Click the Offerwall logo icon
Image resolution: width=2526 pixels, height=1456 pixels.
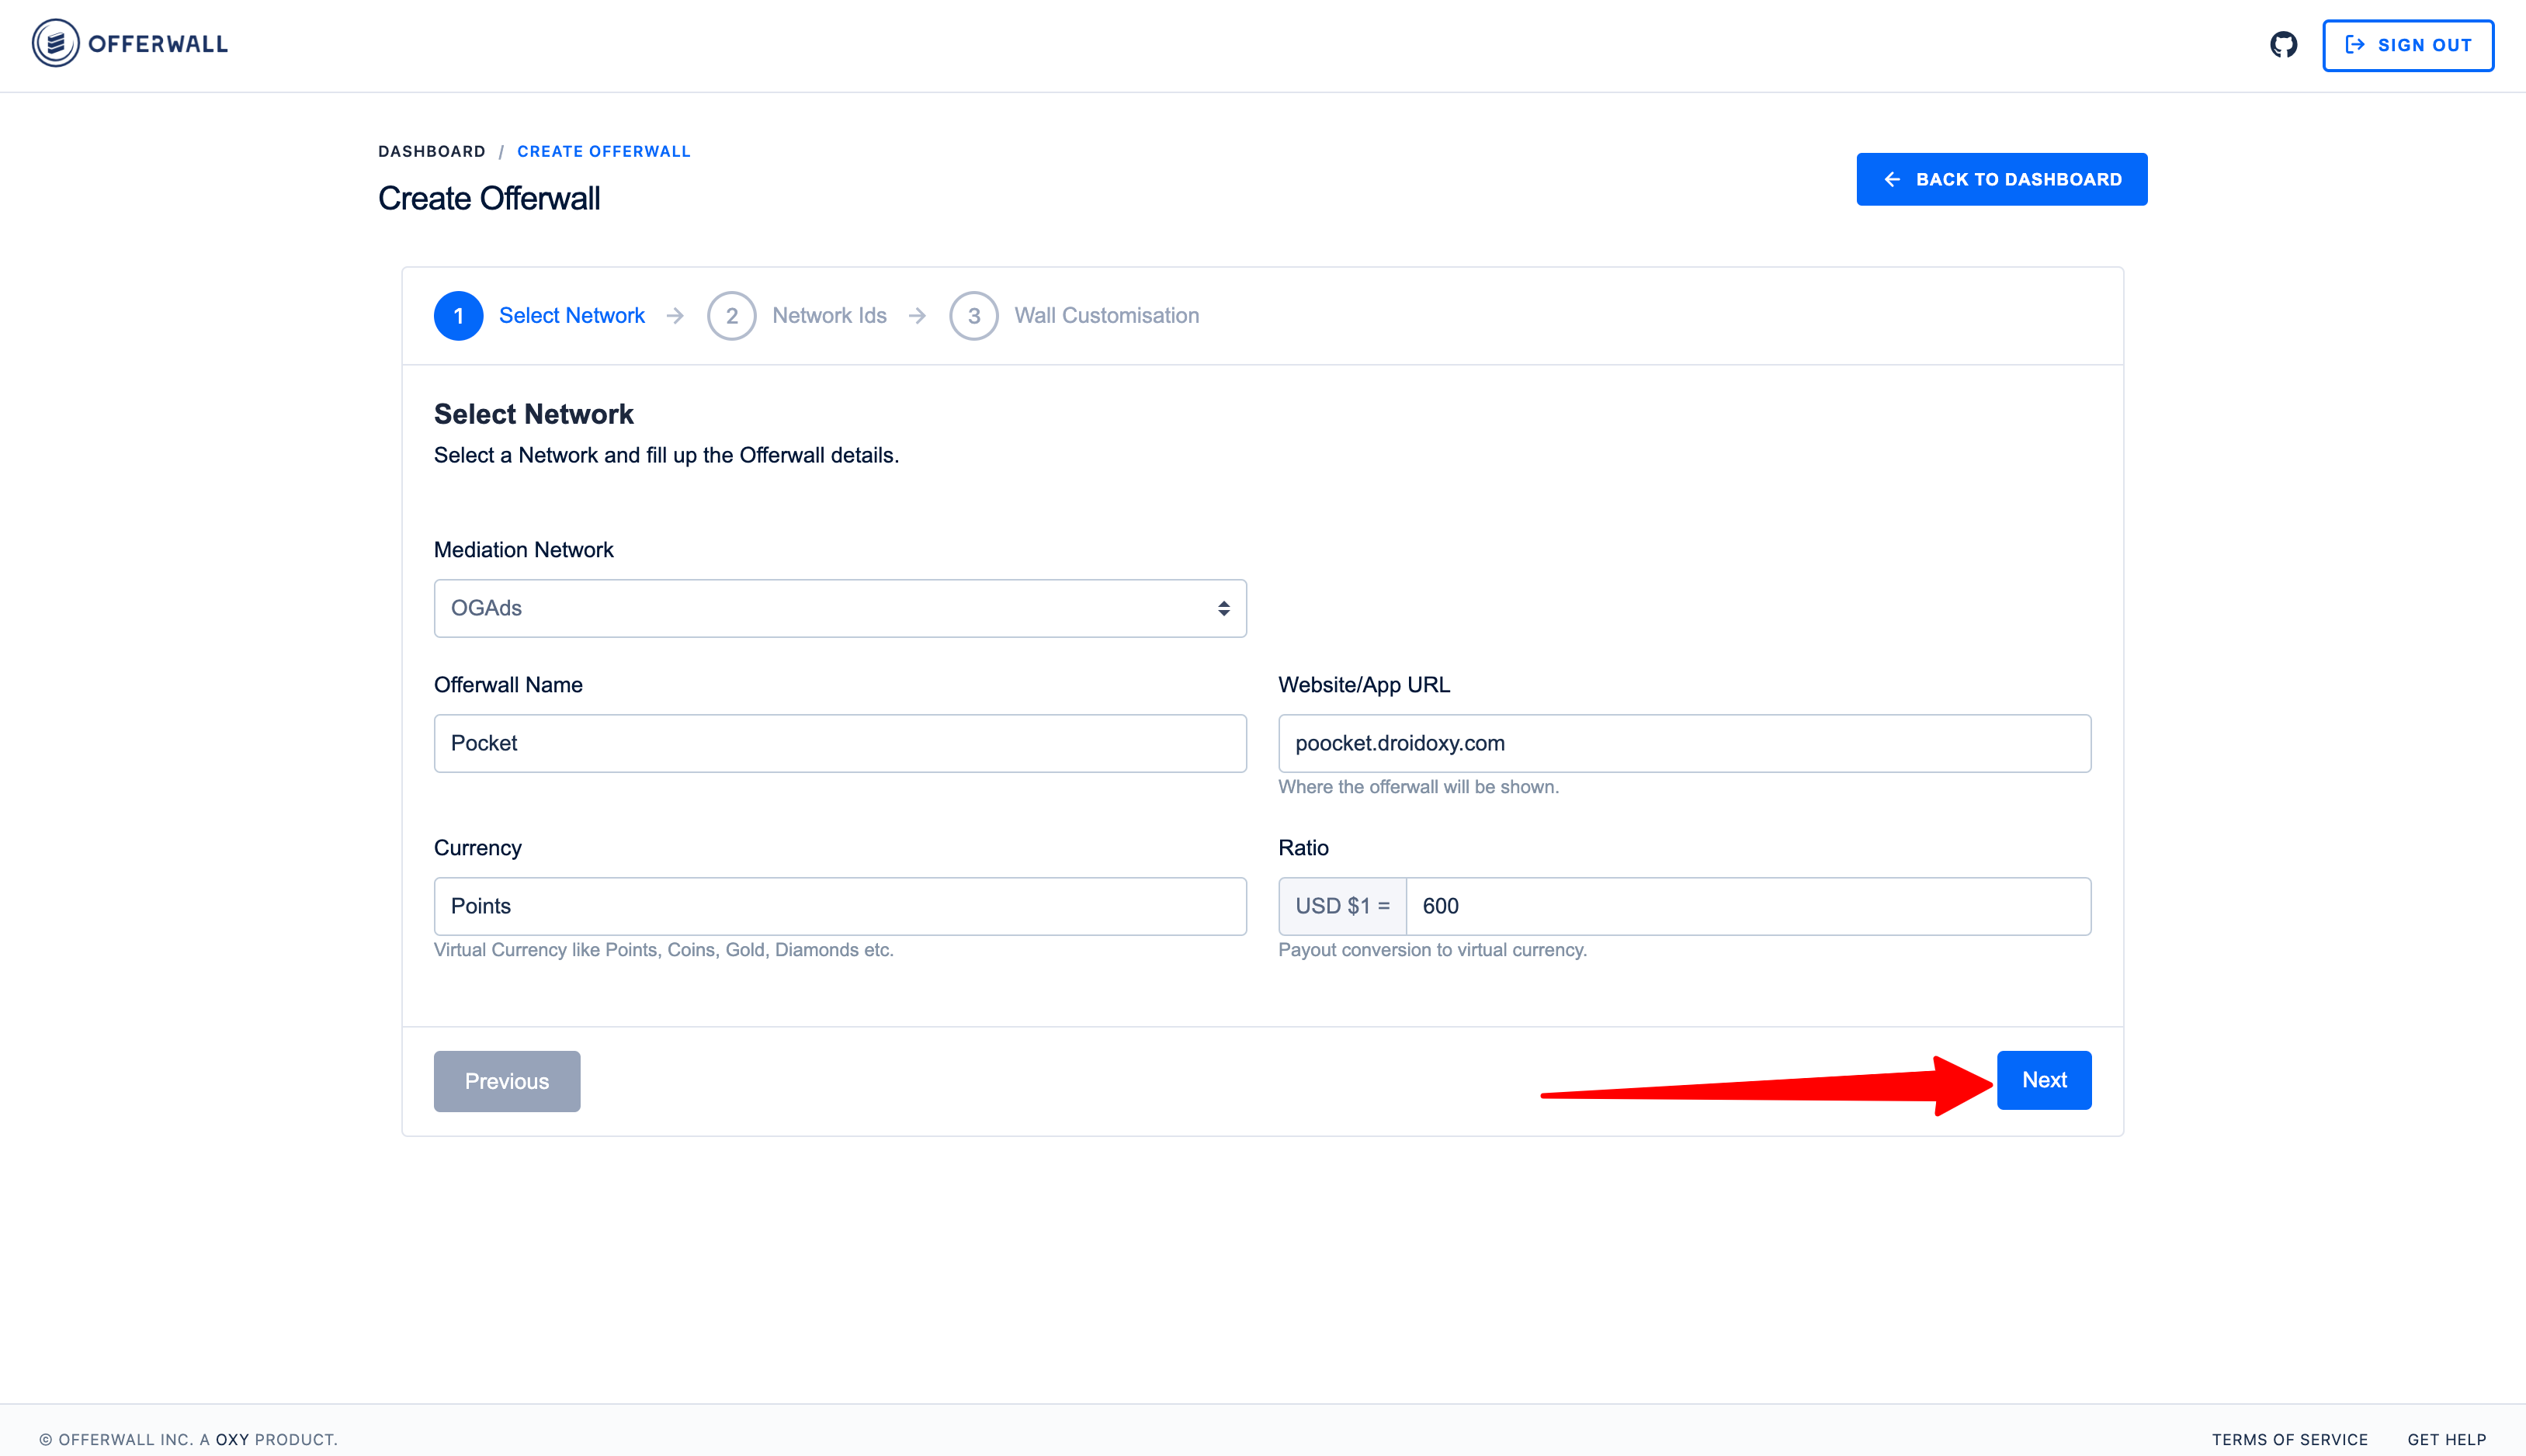(x=55, y=44)
